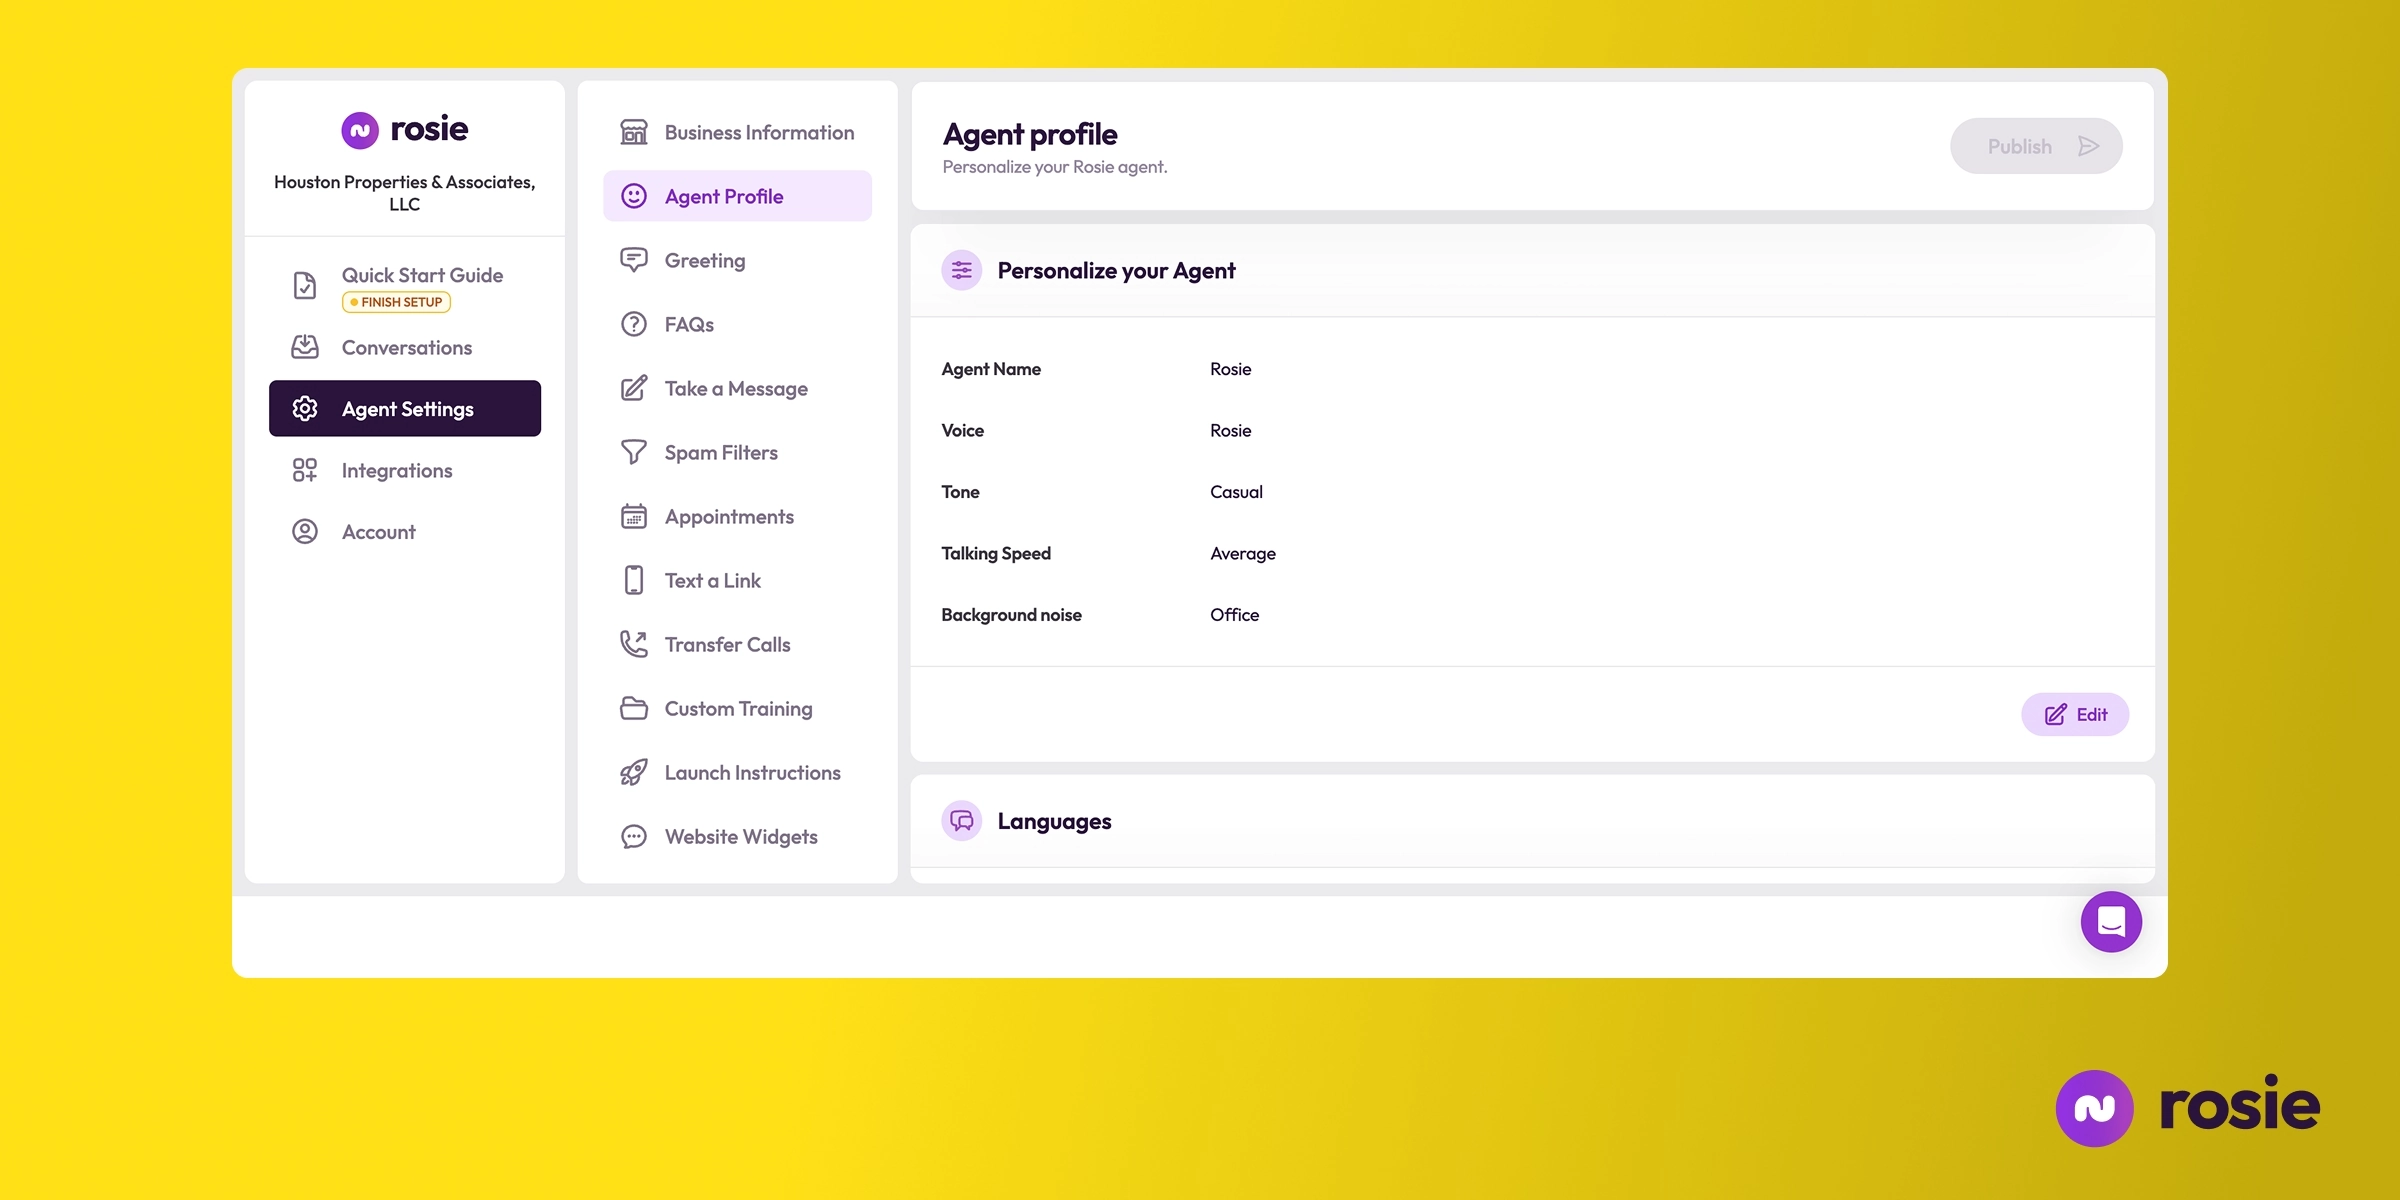
Task: Click the Quick Start Guide document icon
Action: [x=305, y=285]
